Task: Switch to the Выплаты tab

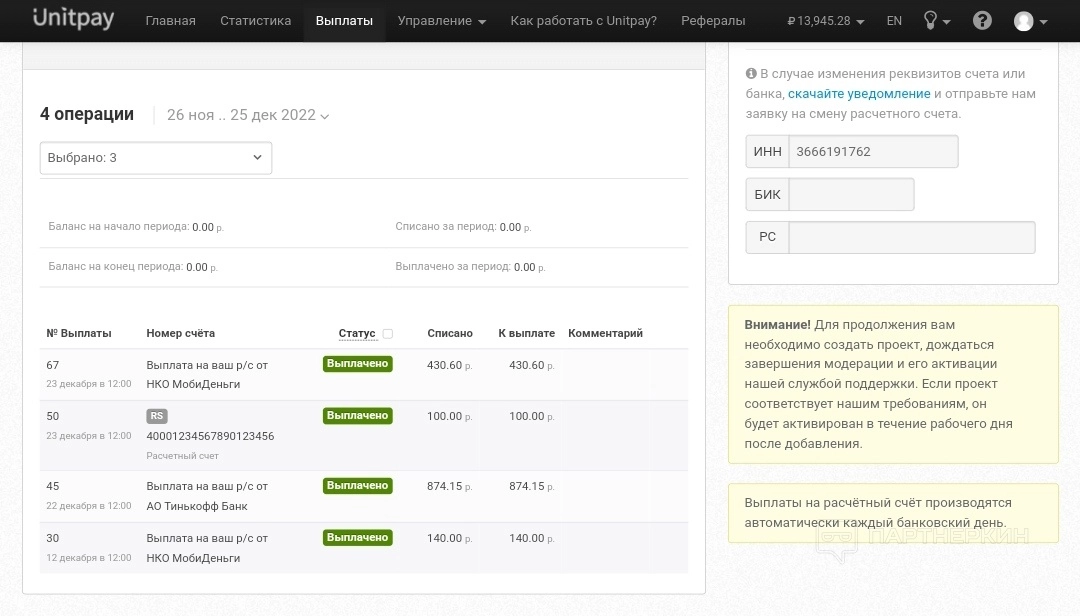Action: [x=344, y=21]
